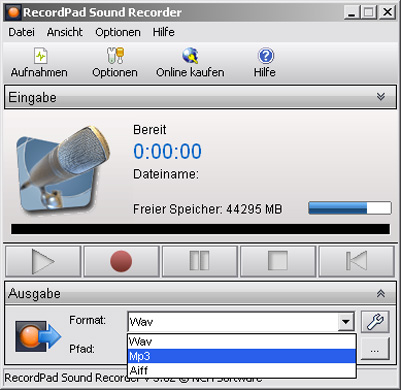
Task: Click the output record-arrow icon
Action: click(38, 336)
